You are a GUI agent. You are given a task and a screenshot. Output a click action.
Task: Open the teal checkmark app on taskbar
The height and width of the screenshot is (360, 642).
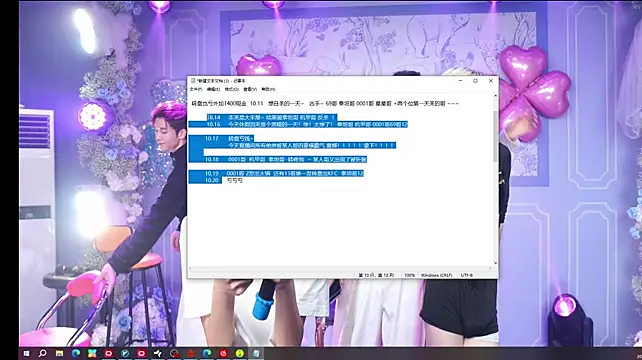[x=125, y=353]
